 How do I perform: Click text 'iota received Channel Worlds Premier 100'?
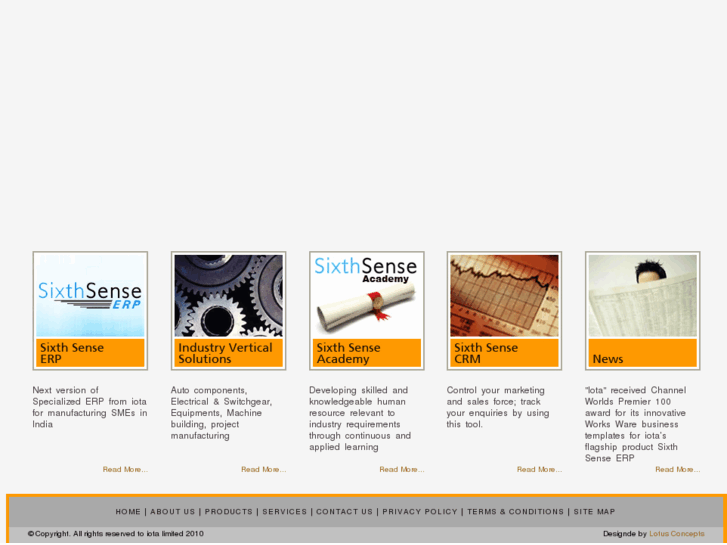pyautogui.click(x=636, y=424)
